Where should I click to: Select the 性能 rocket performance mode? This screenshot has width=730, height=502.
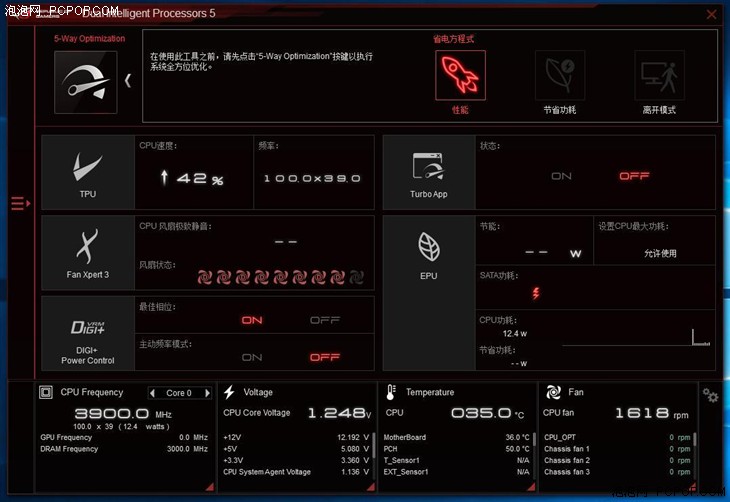(x=460, y=75)
